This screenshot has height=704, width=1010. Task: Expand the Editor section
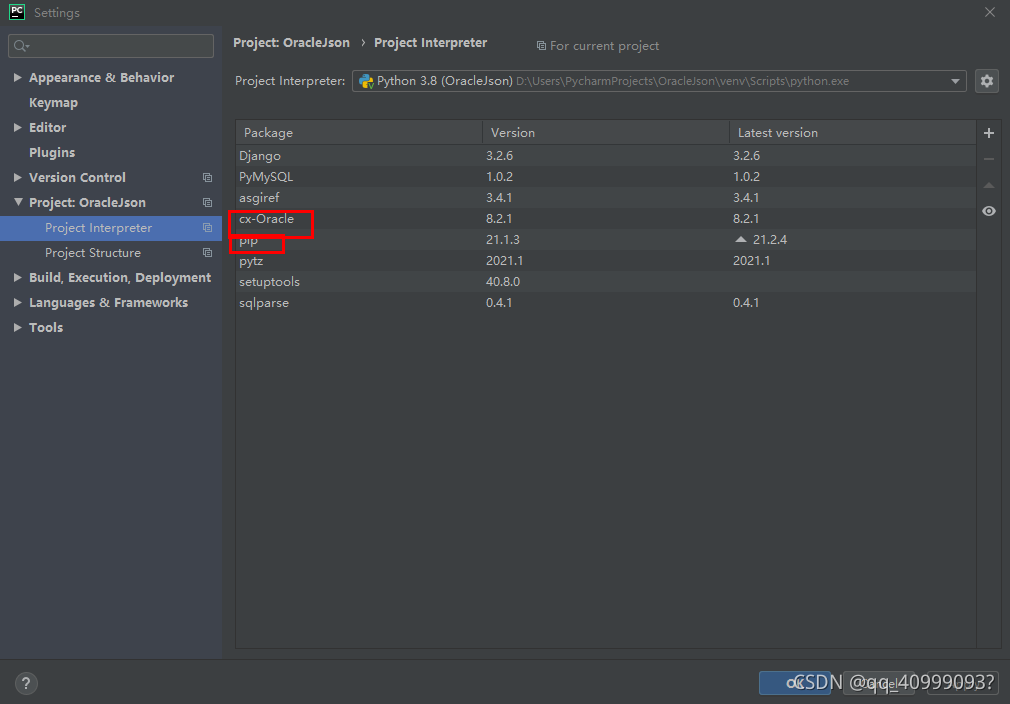17,128
